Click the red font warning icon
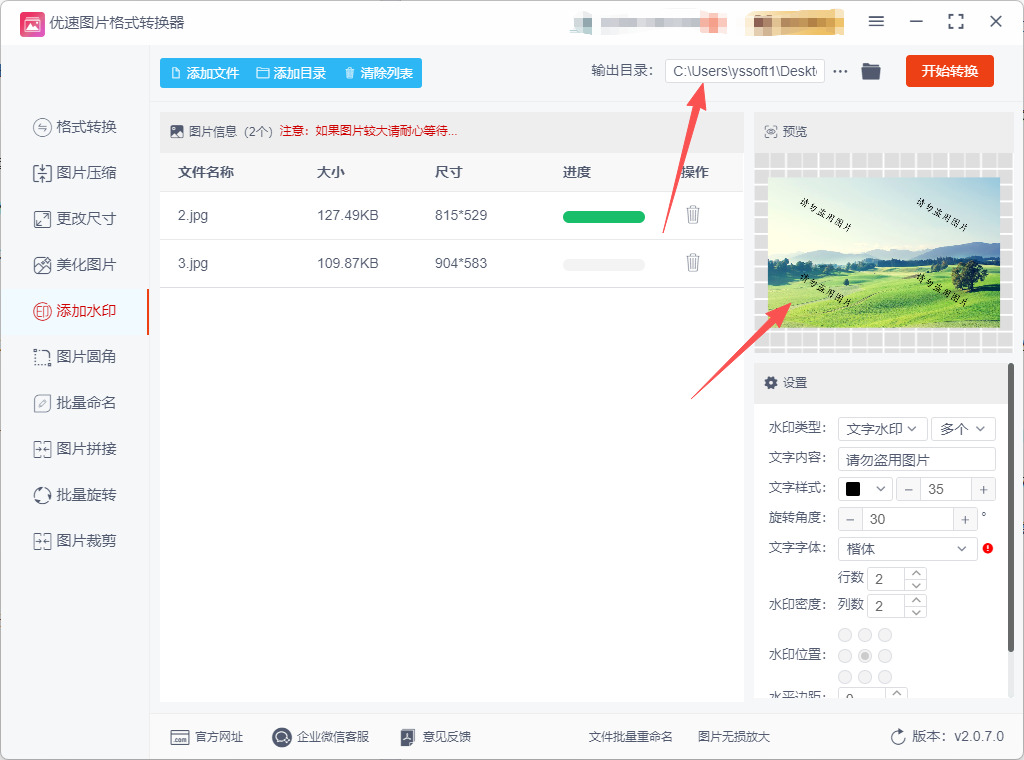 pyautogui.click(x=987, y=548)
